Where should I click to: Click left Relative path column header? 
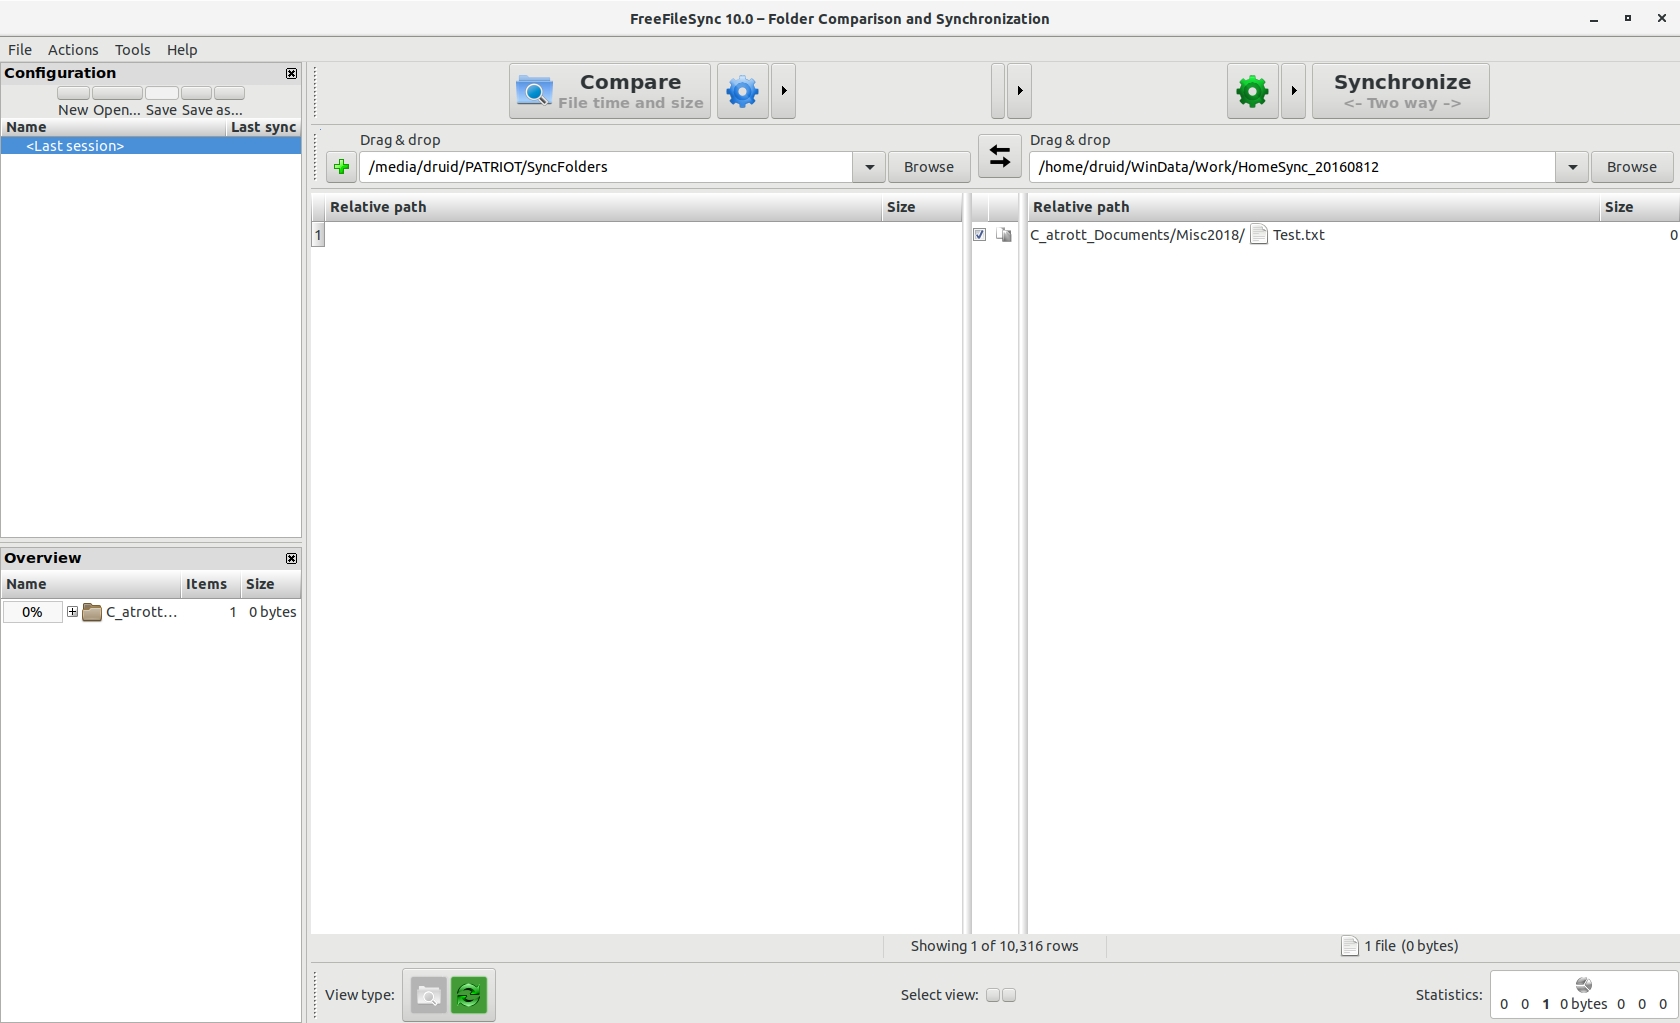tap(603, 207)
